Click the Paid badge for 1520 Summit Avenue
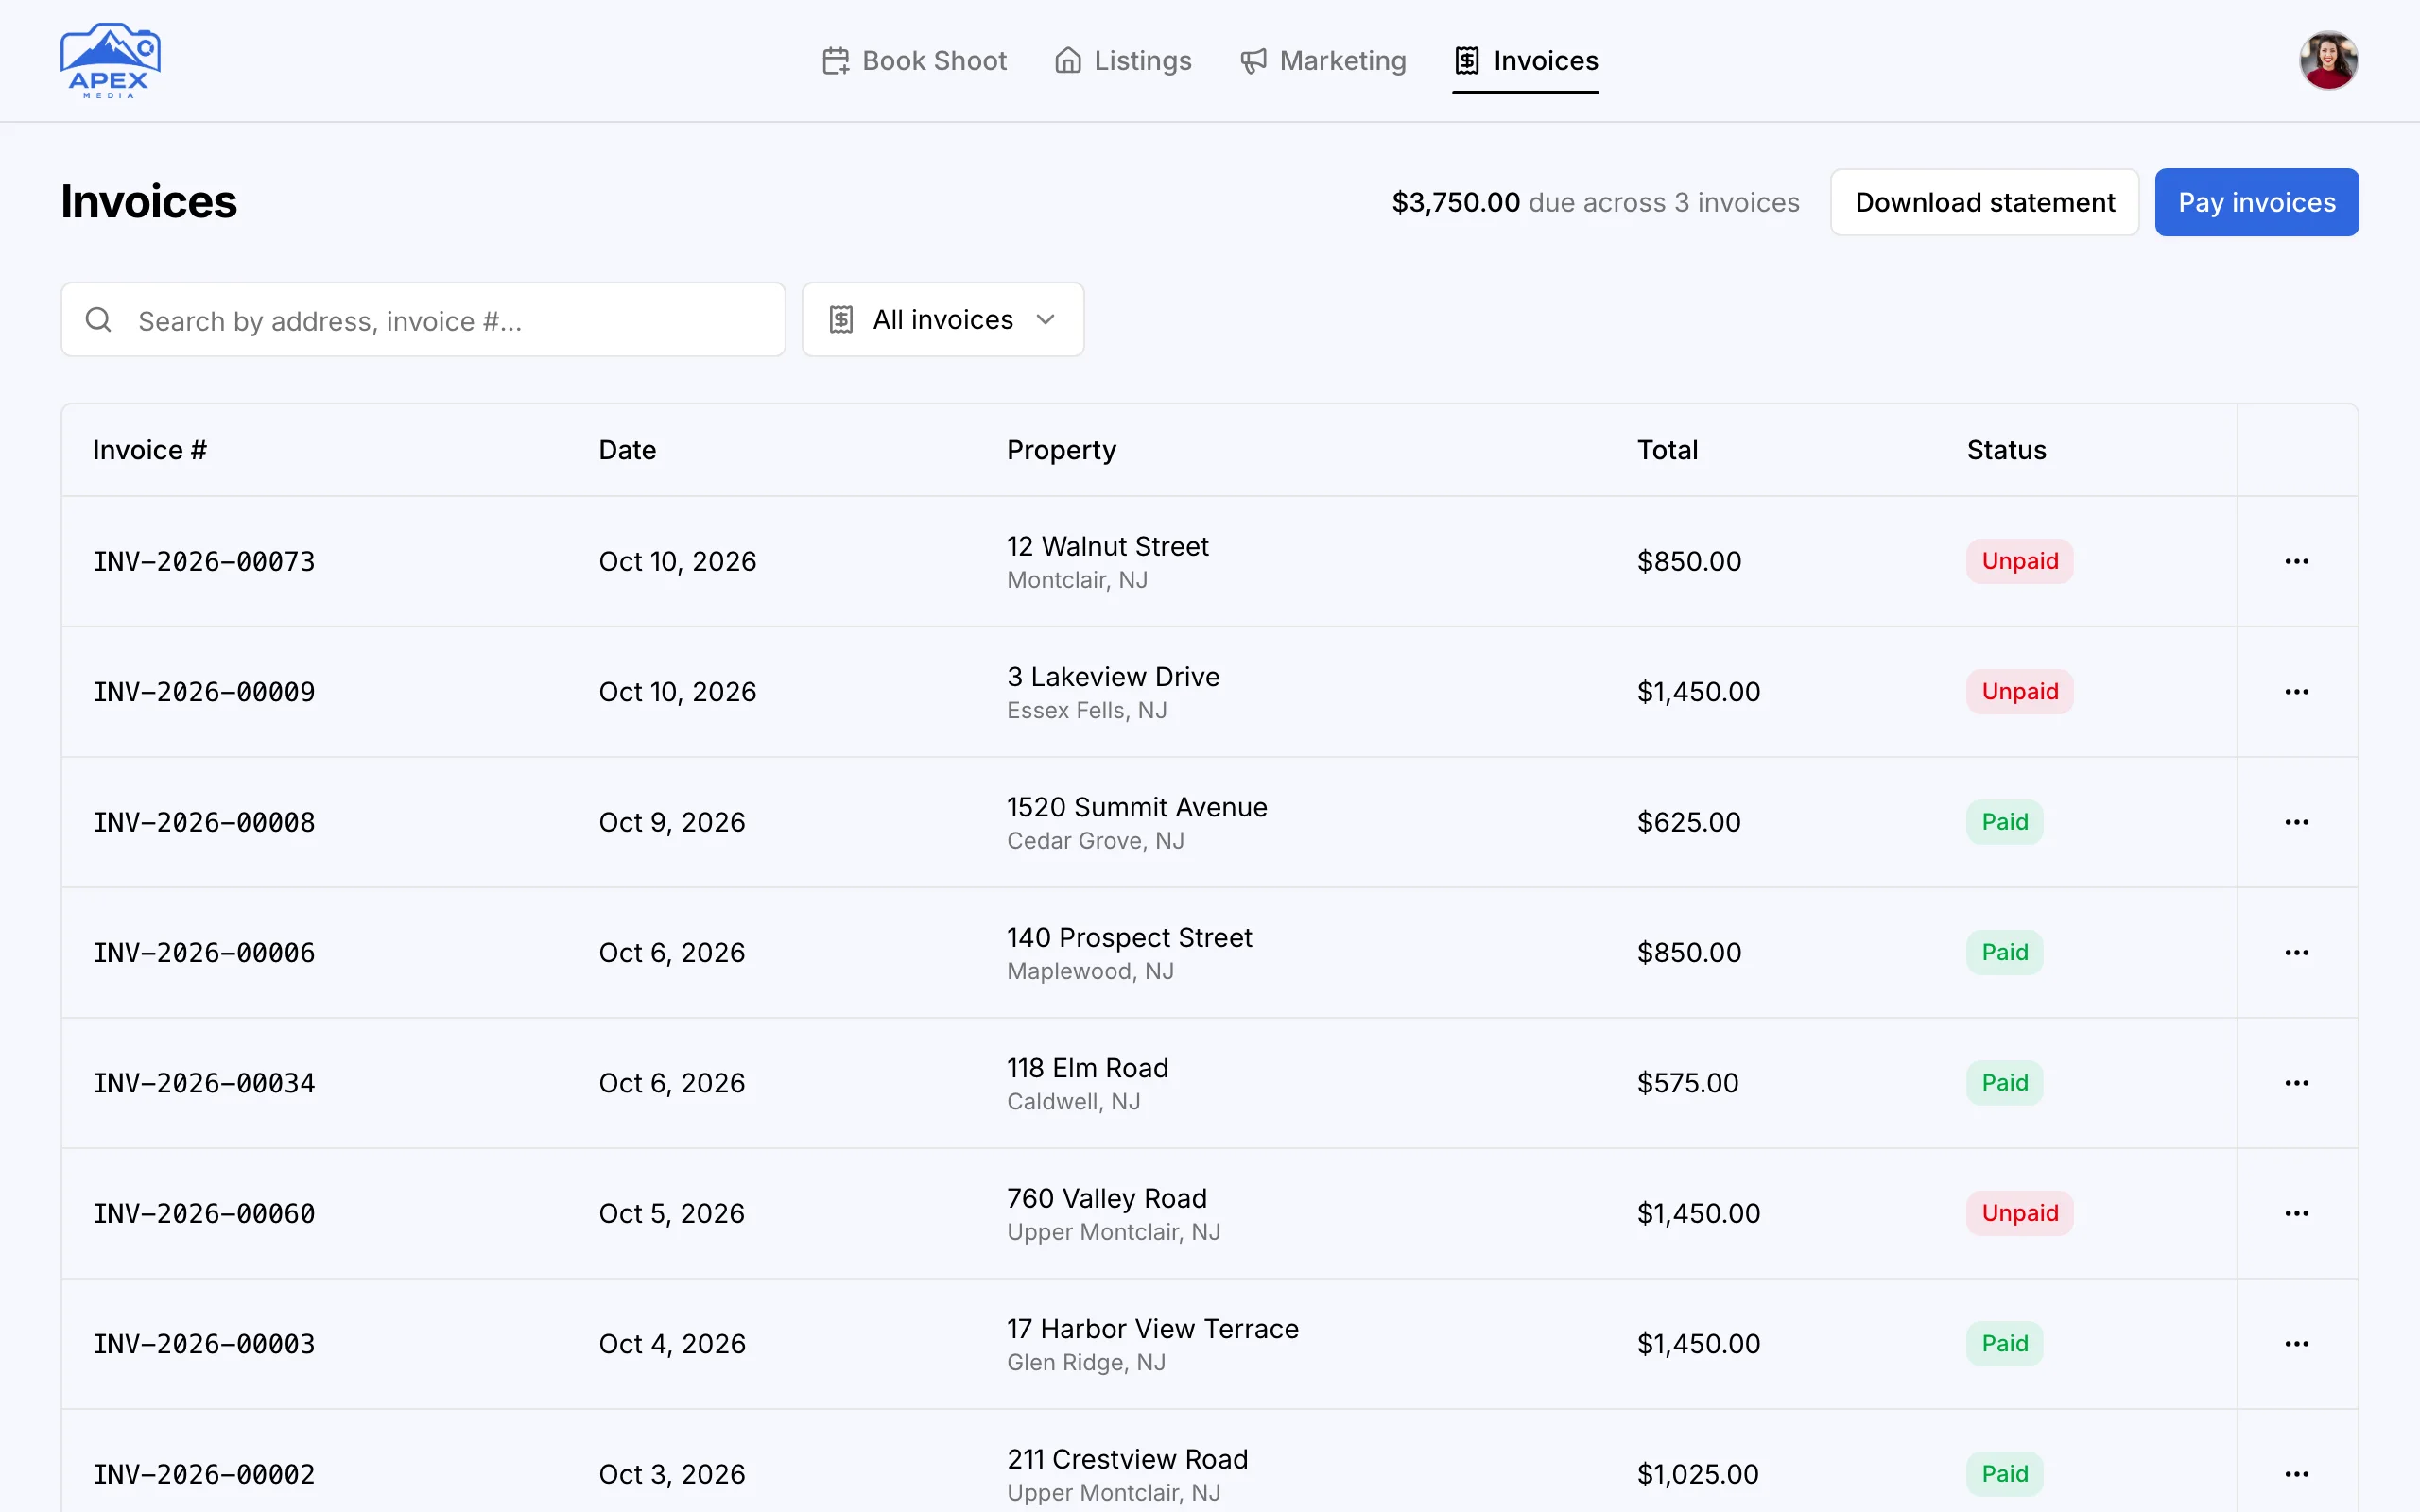The height and width of the screenshot is (1512, 2420). pos(2004,822)
